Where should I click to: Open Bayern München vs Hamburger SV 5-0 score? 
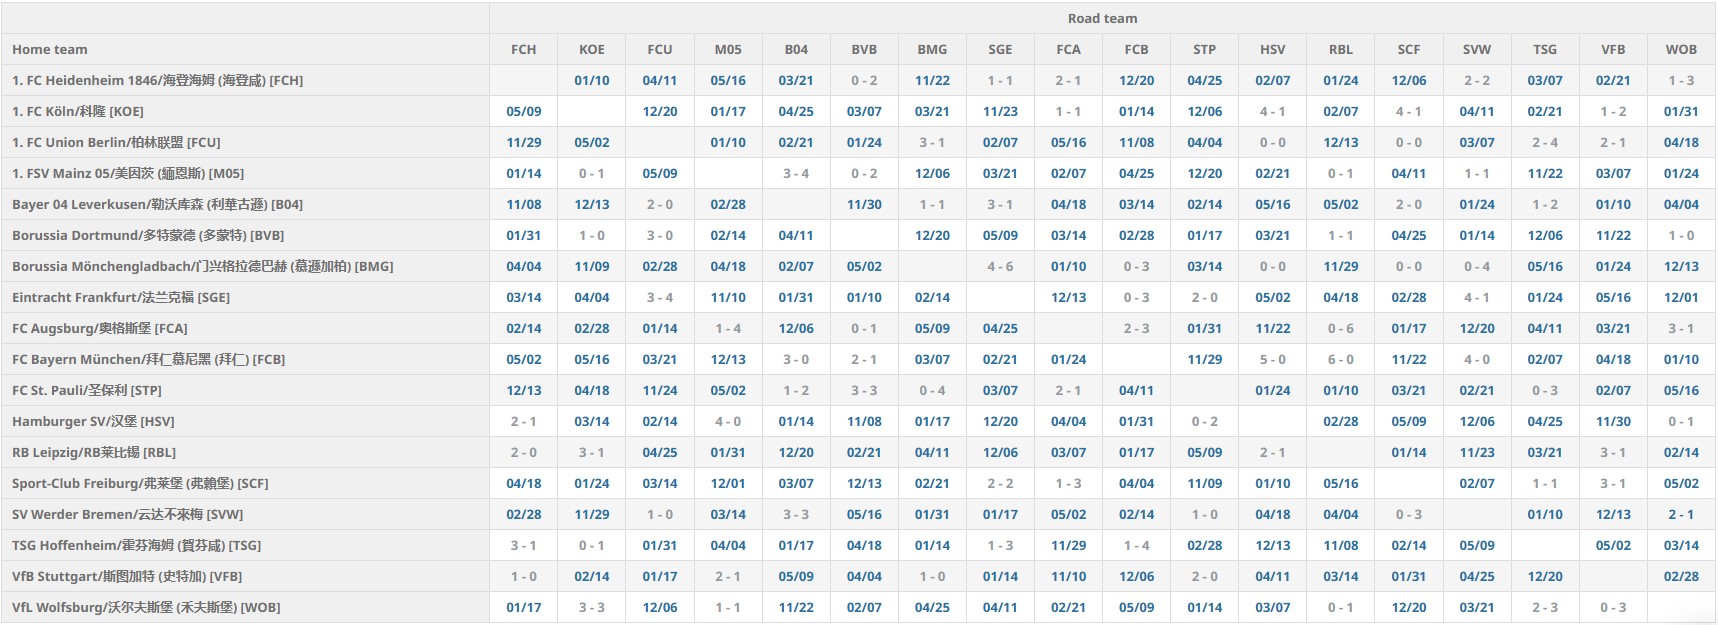coord(1272,359)
